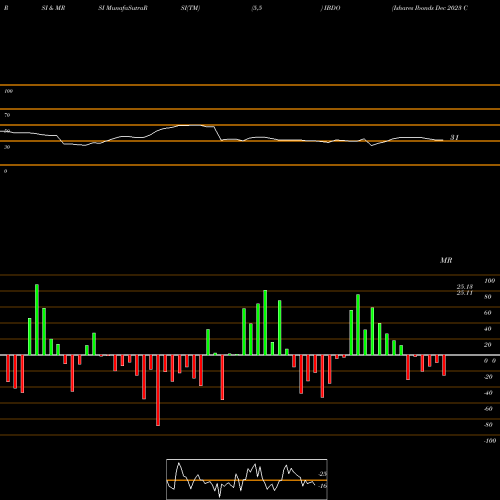Click the 'SI MunafaSutraR' header text
Image resolution: width=500 pixels, height=500 pixels.
[x=123, y=8]
